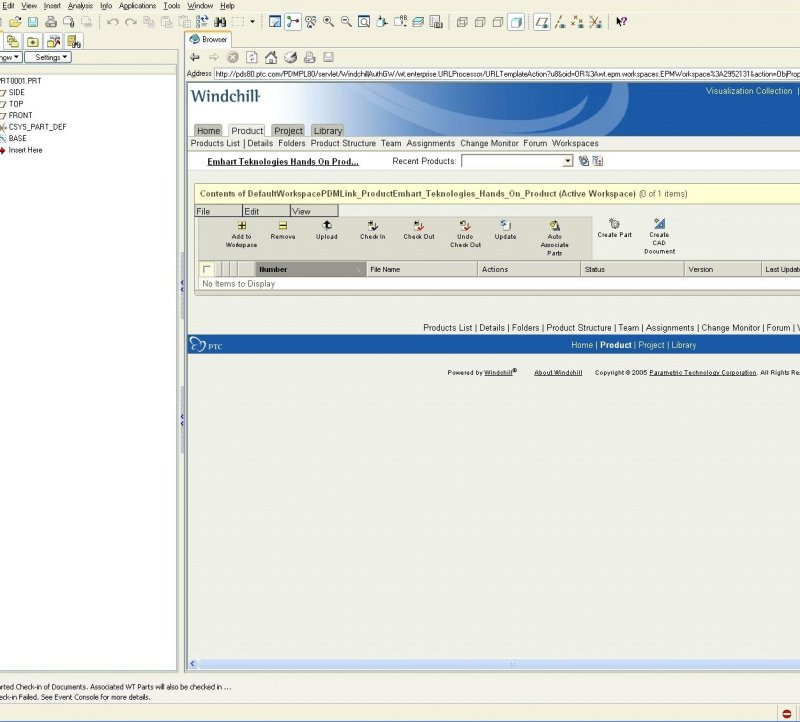The image size is (800, 722).
Task: Click the Upload icon
Action: 327,225
